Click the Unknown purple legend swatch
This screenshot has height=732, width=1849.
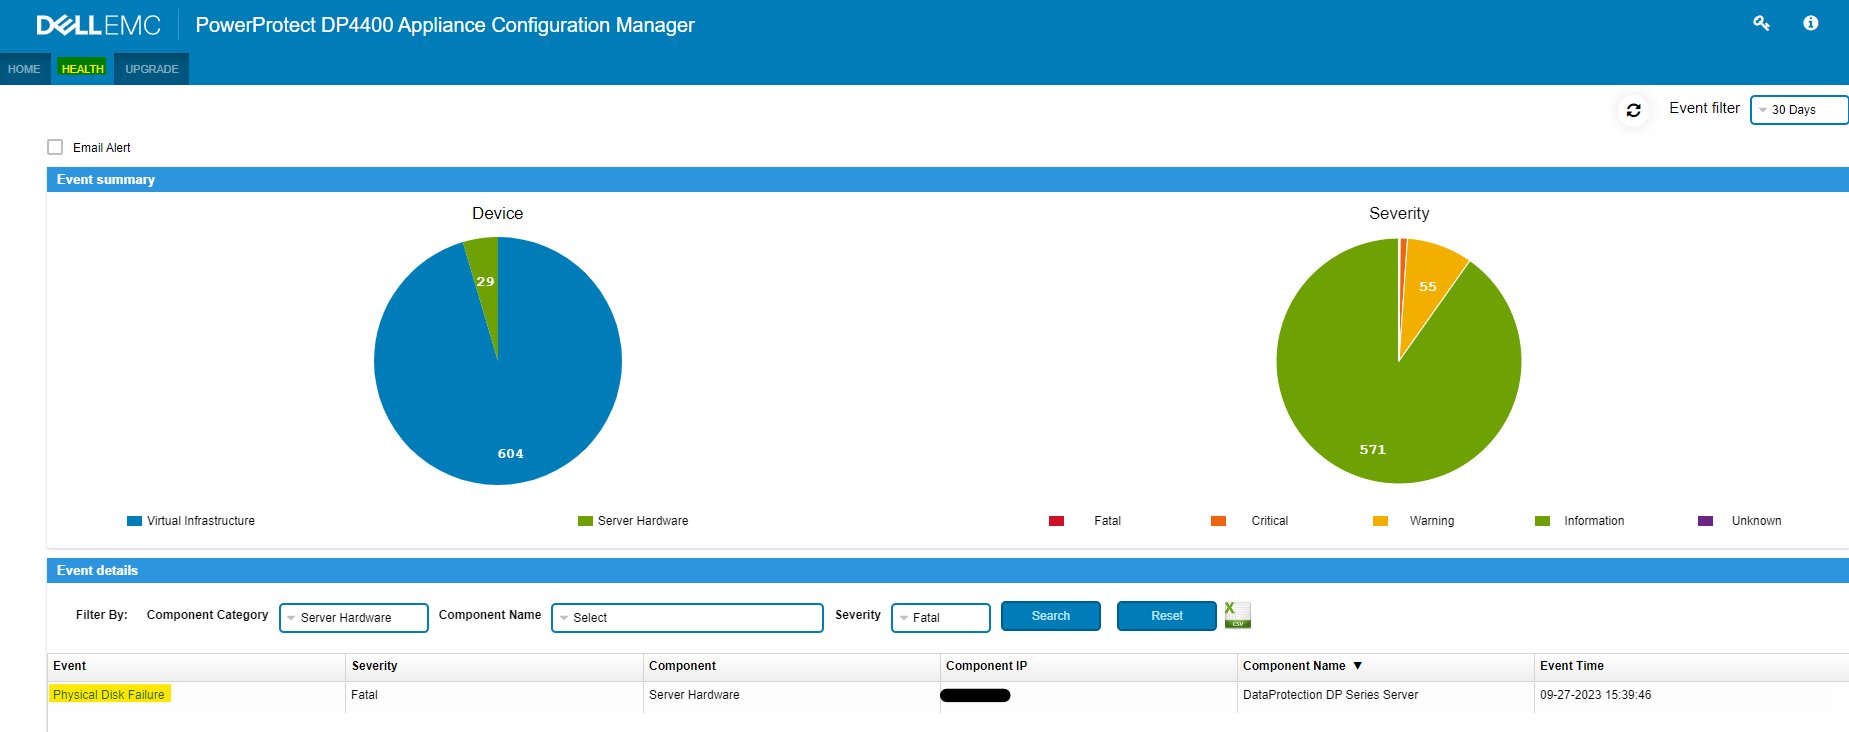click(x=1705, y=521)
